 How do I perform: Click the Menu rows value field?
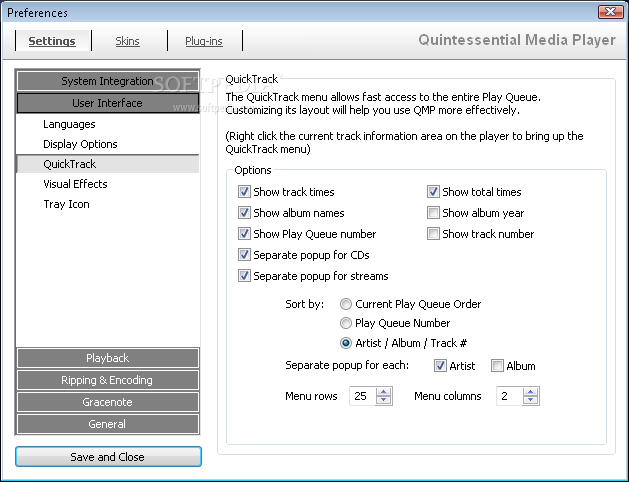tap(363, 396)
